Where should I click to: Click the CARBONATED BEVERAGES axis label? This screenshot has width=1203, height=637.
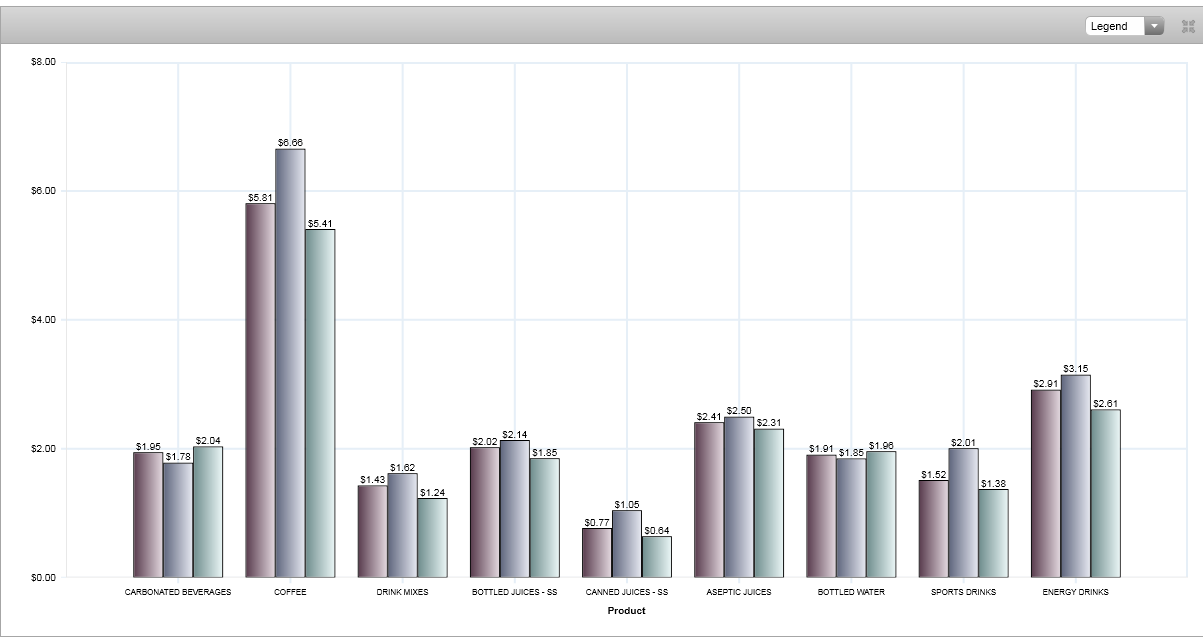coord(178,592)
